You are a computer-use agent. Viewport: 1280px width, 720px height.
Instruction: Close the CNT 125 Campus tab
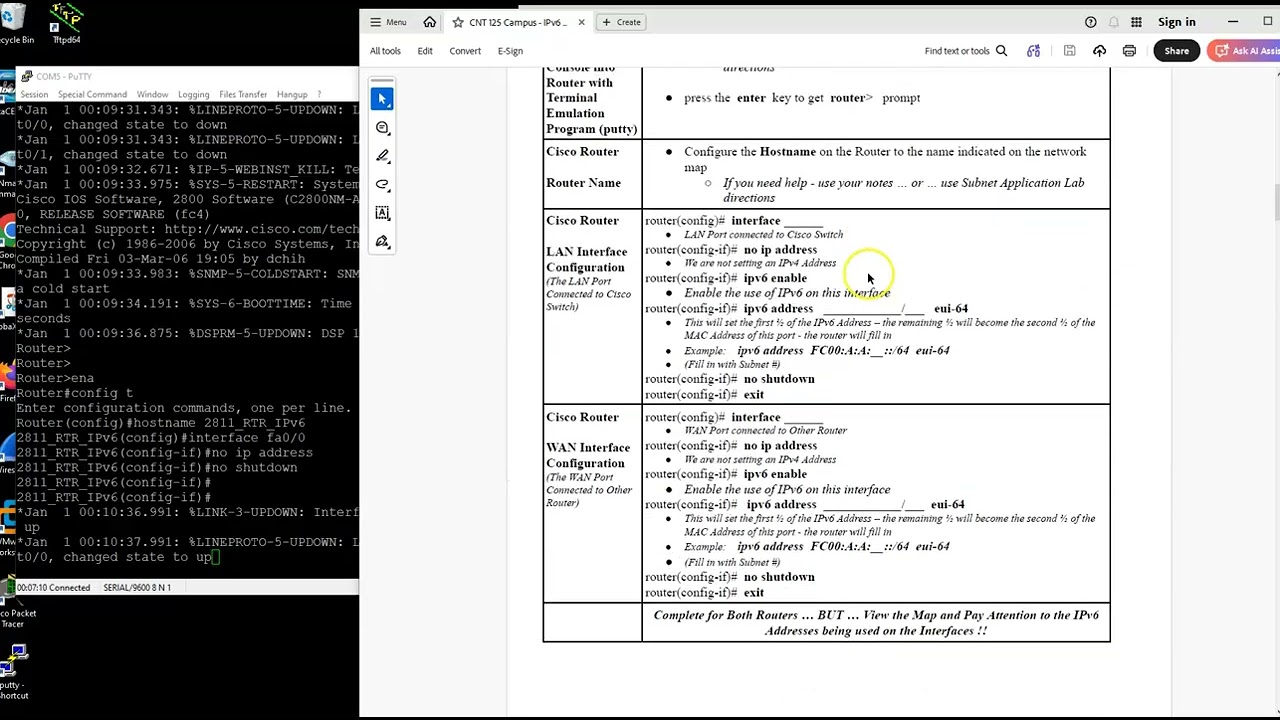coord(581,22)
